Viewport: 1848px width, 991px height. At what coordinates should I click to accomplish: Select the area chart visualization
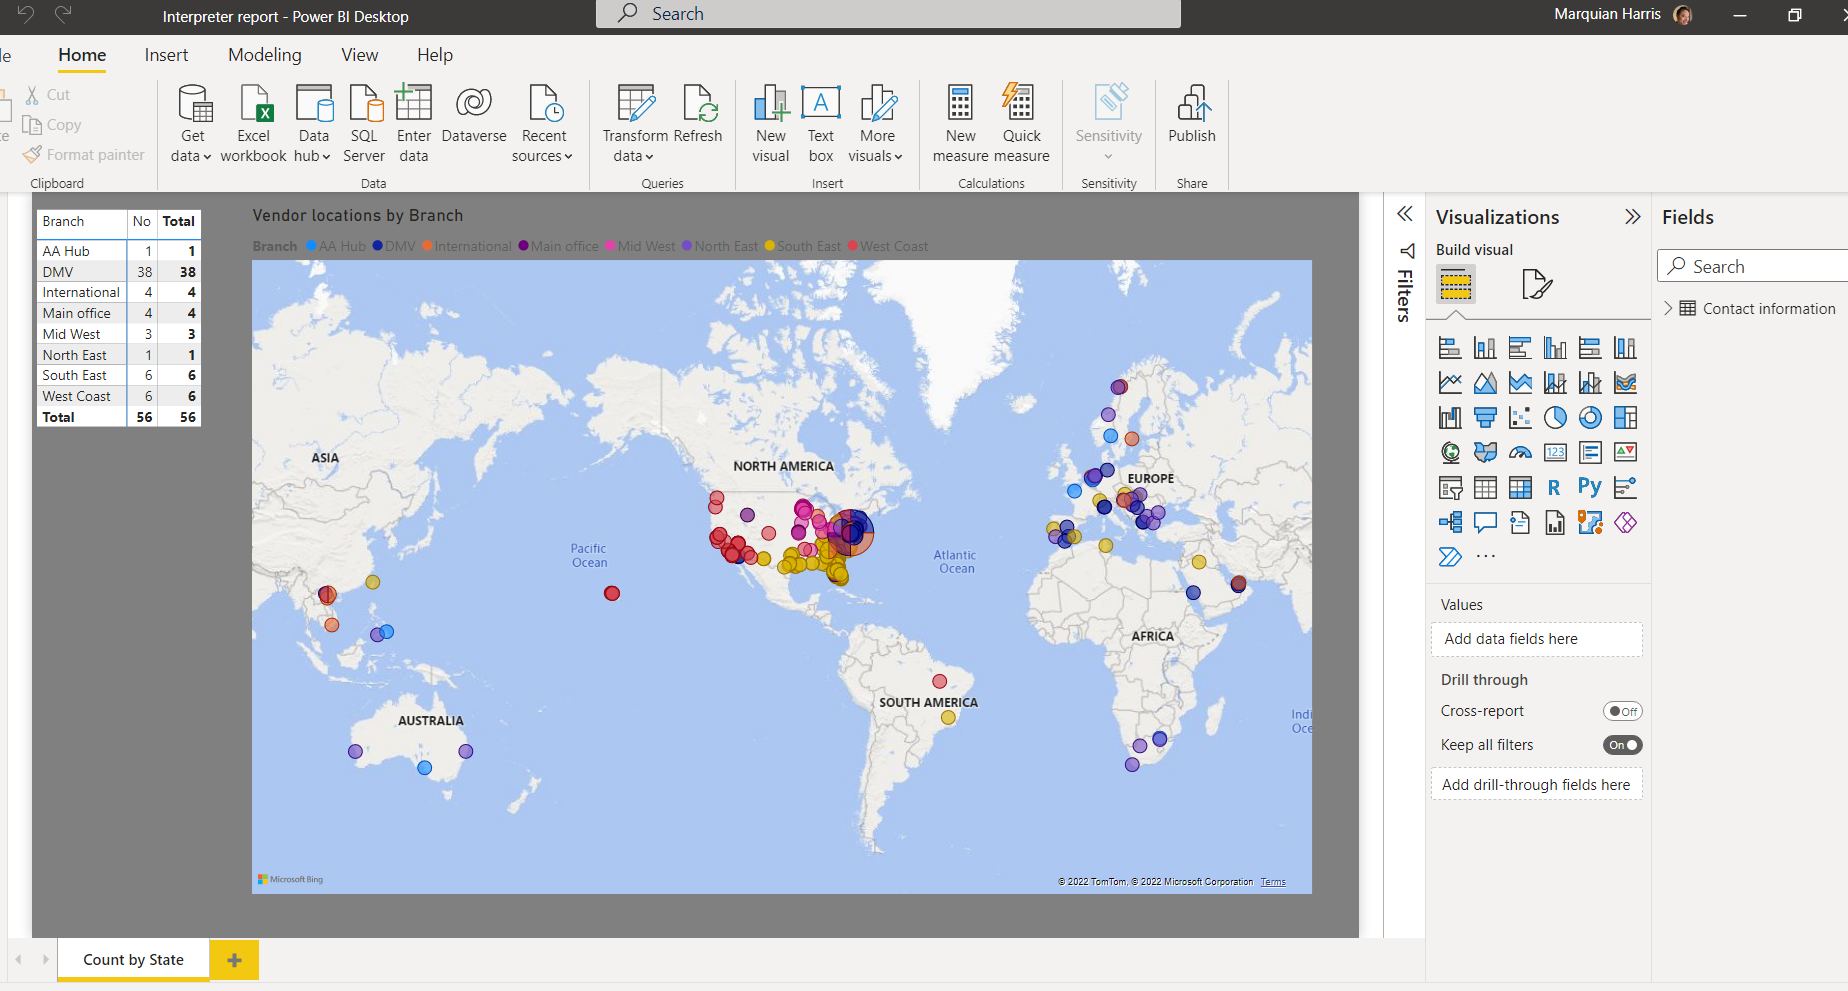click(x=1485, y=383)
